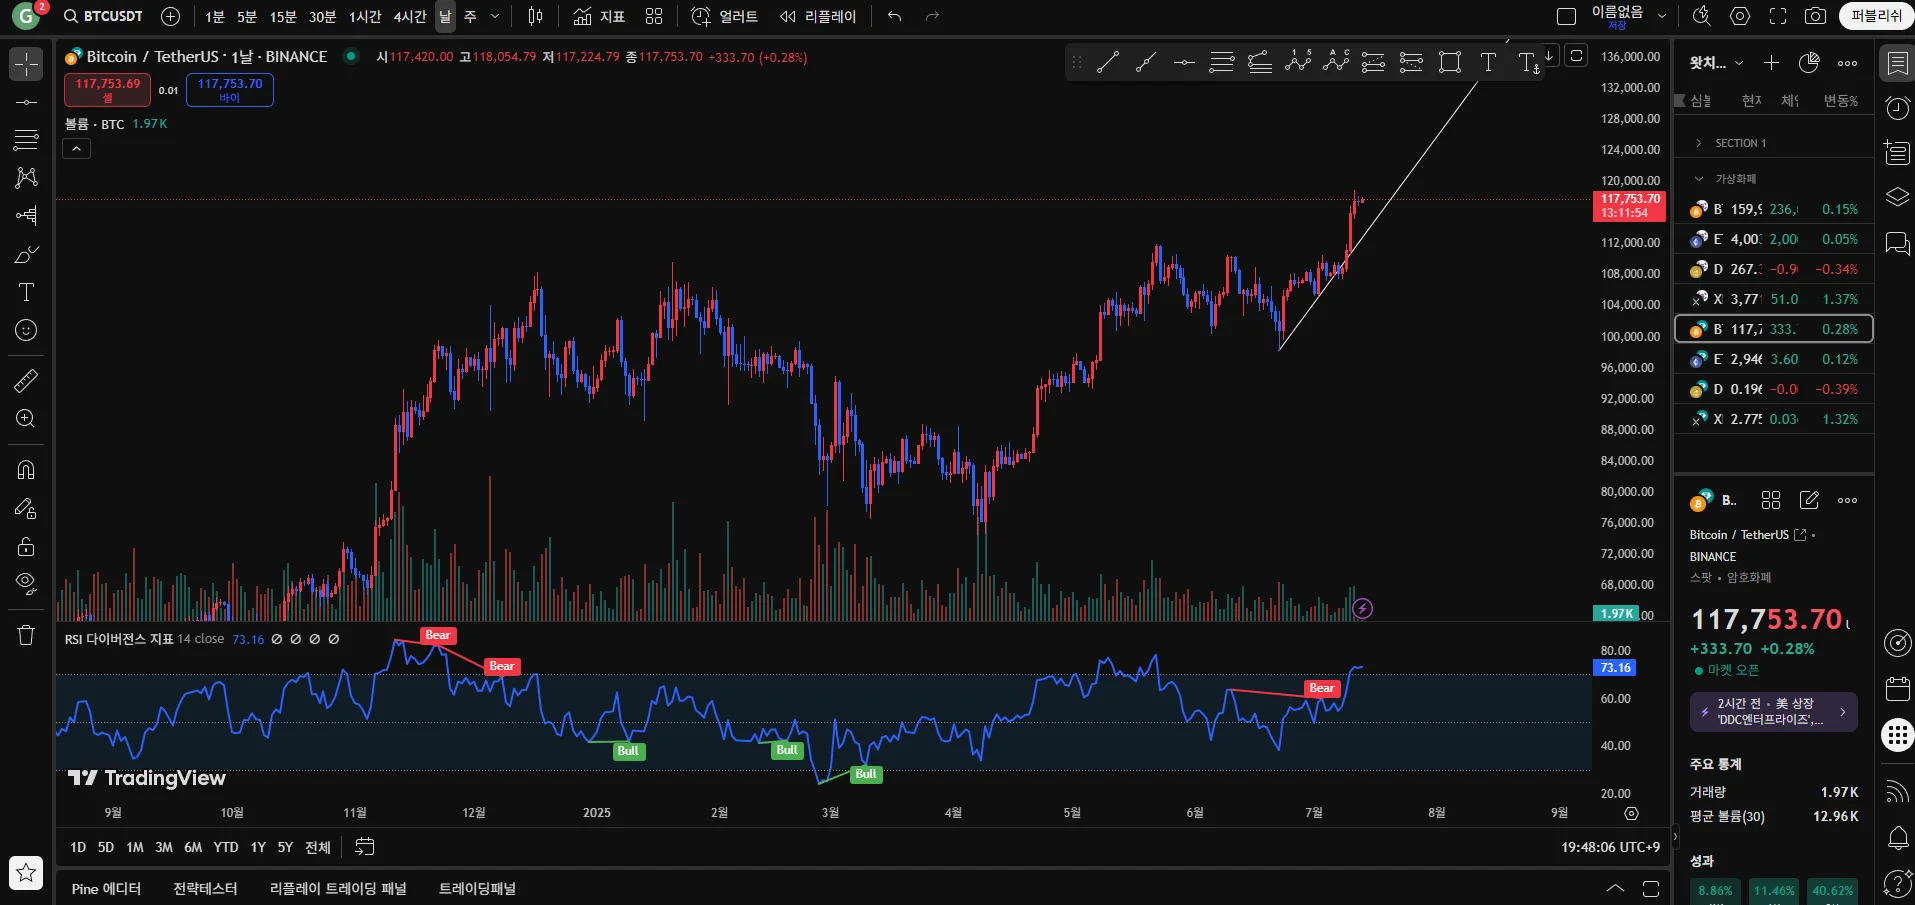Click the BTCUSDT symbol search field
1915x905 pixels.
click(x=103, y=16)
